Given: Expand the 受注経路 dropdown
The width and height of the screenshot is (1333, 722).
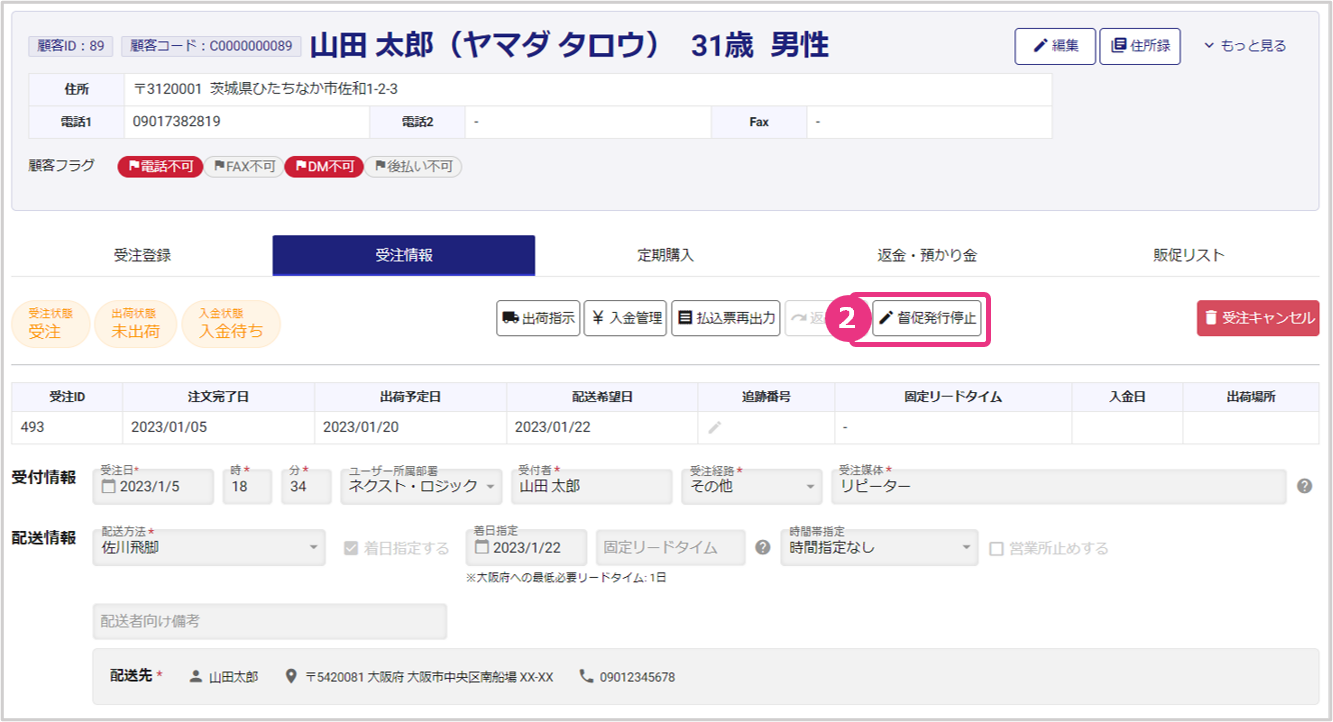Looking at the screenshot, I should coord(752,486).
